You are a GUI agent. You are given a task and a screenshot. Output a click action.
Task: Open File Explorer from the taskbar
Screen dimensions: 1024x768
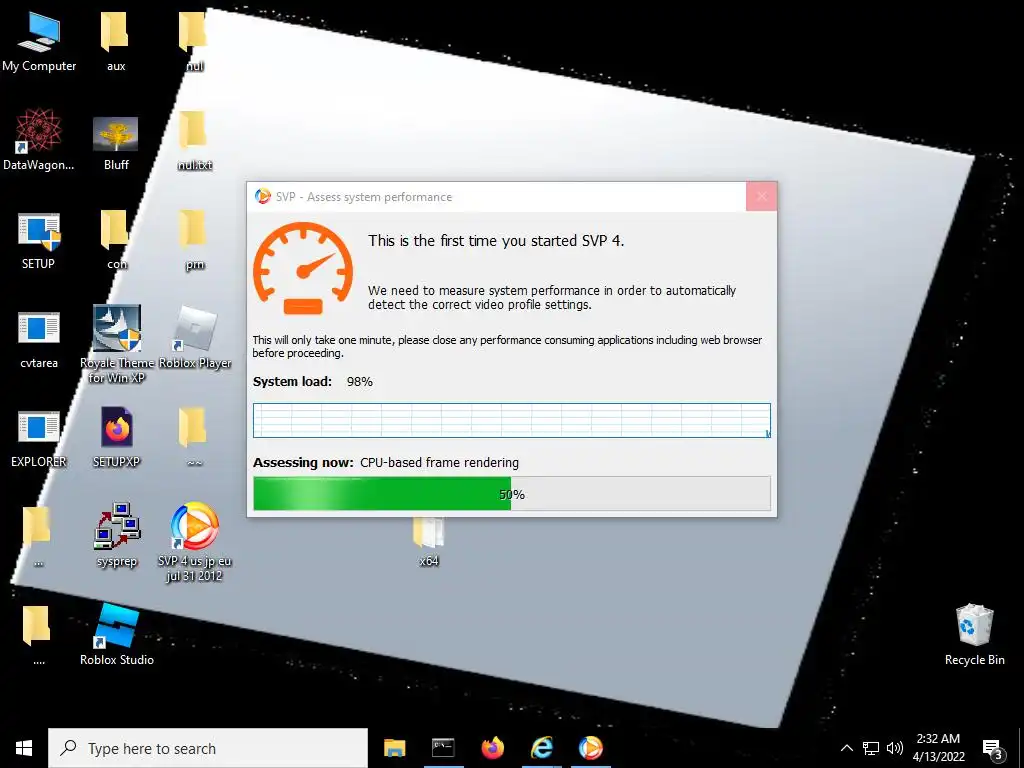[x=394, y=748]
